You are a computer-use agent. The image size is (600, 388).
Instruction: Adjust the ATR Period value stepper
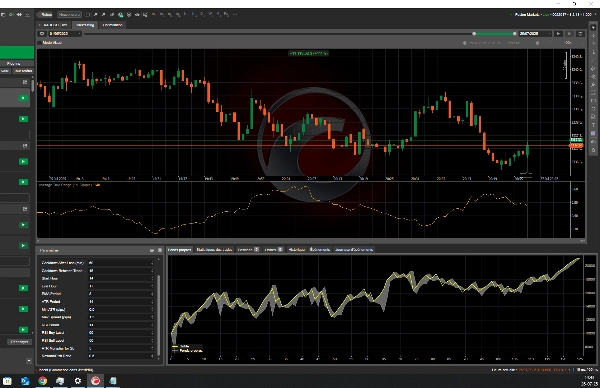tap(152, 302)
